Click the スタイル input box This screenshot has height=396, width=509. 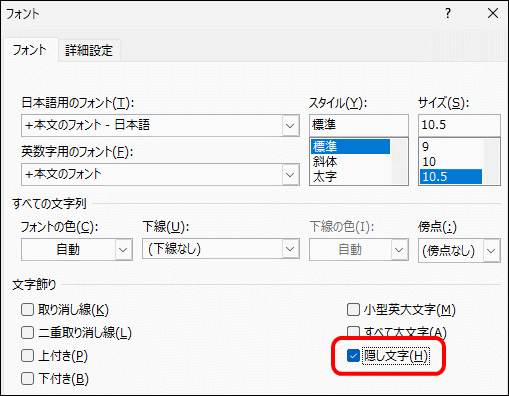(x=359, y=125)
